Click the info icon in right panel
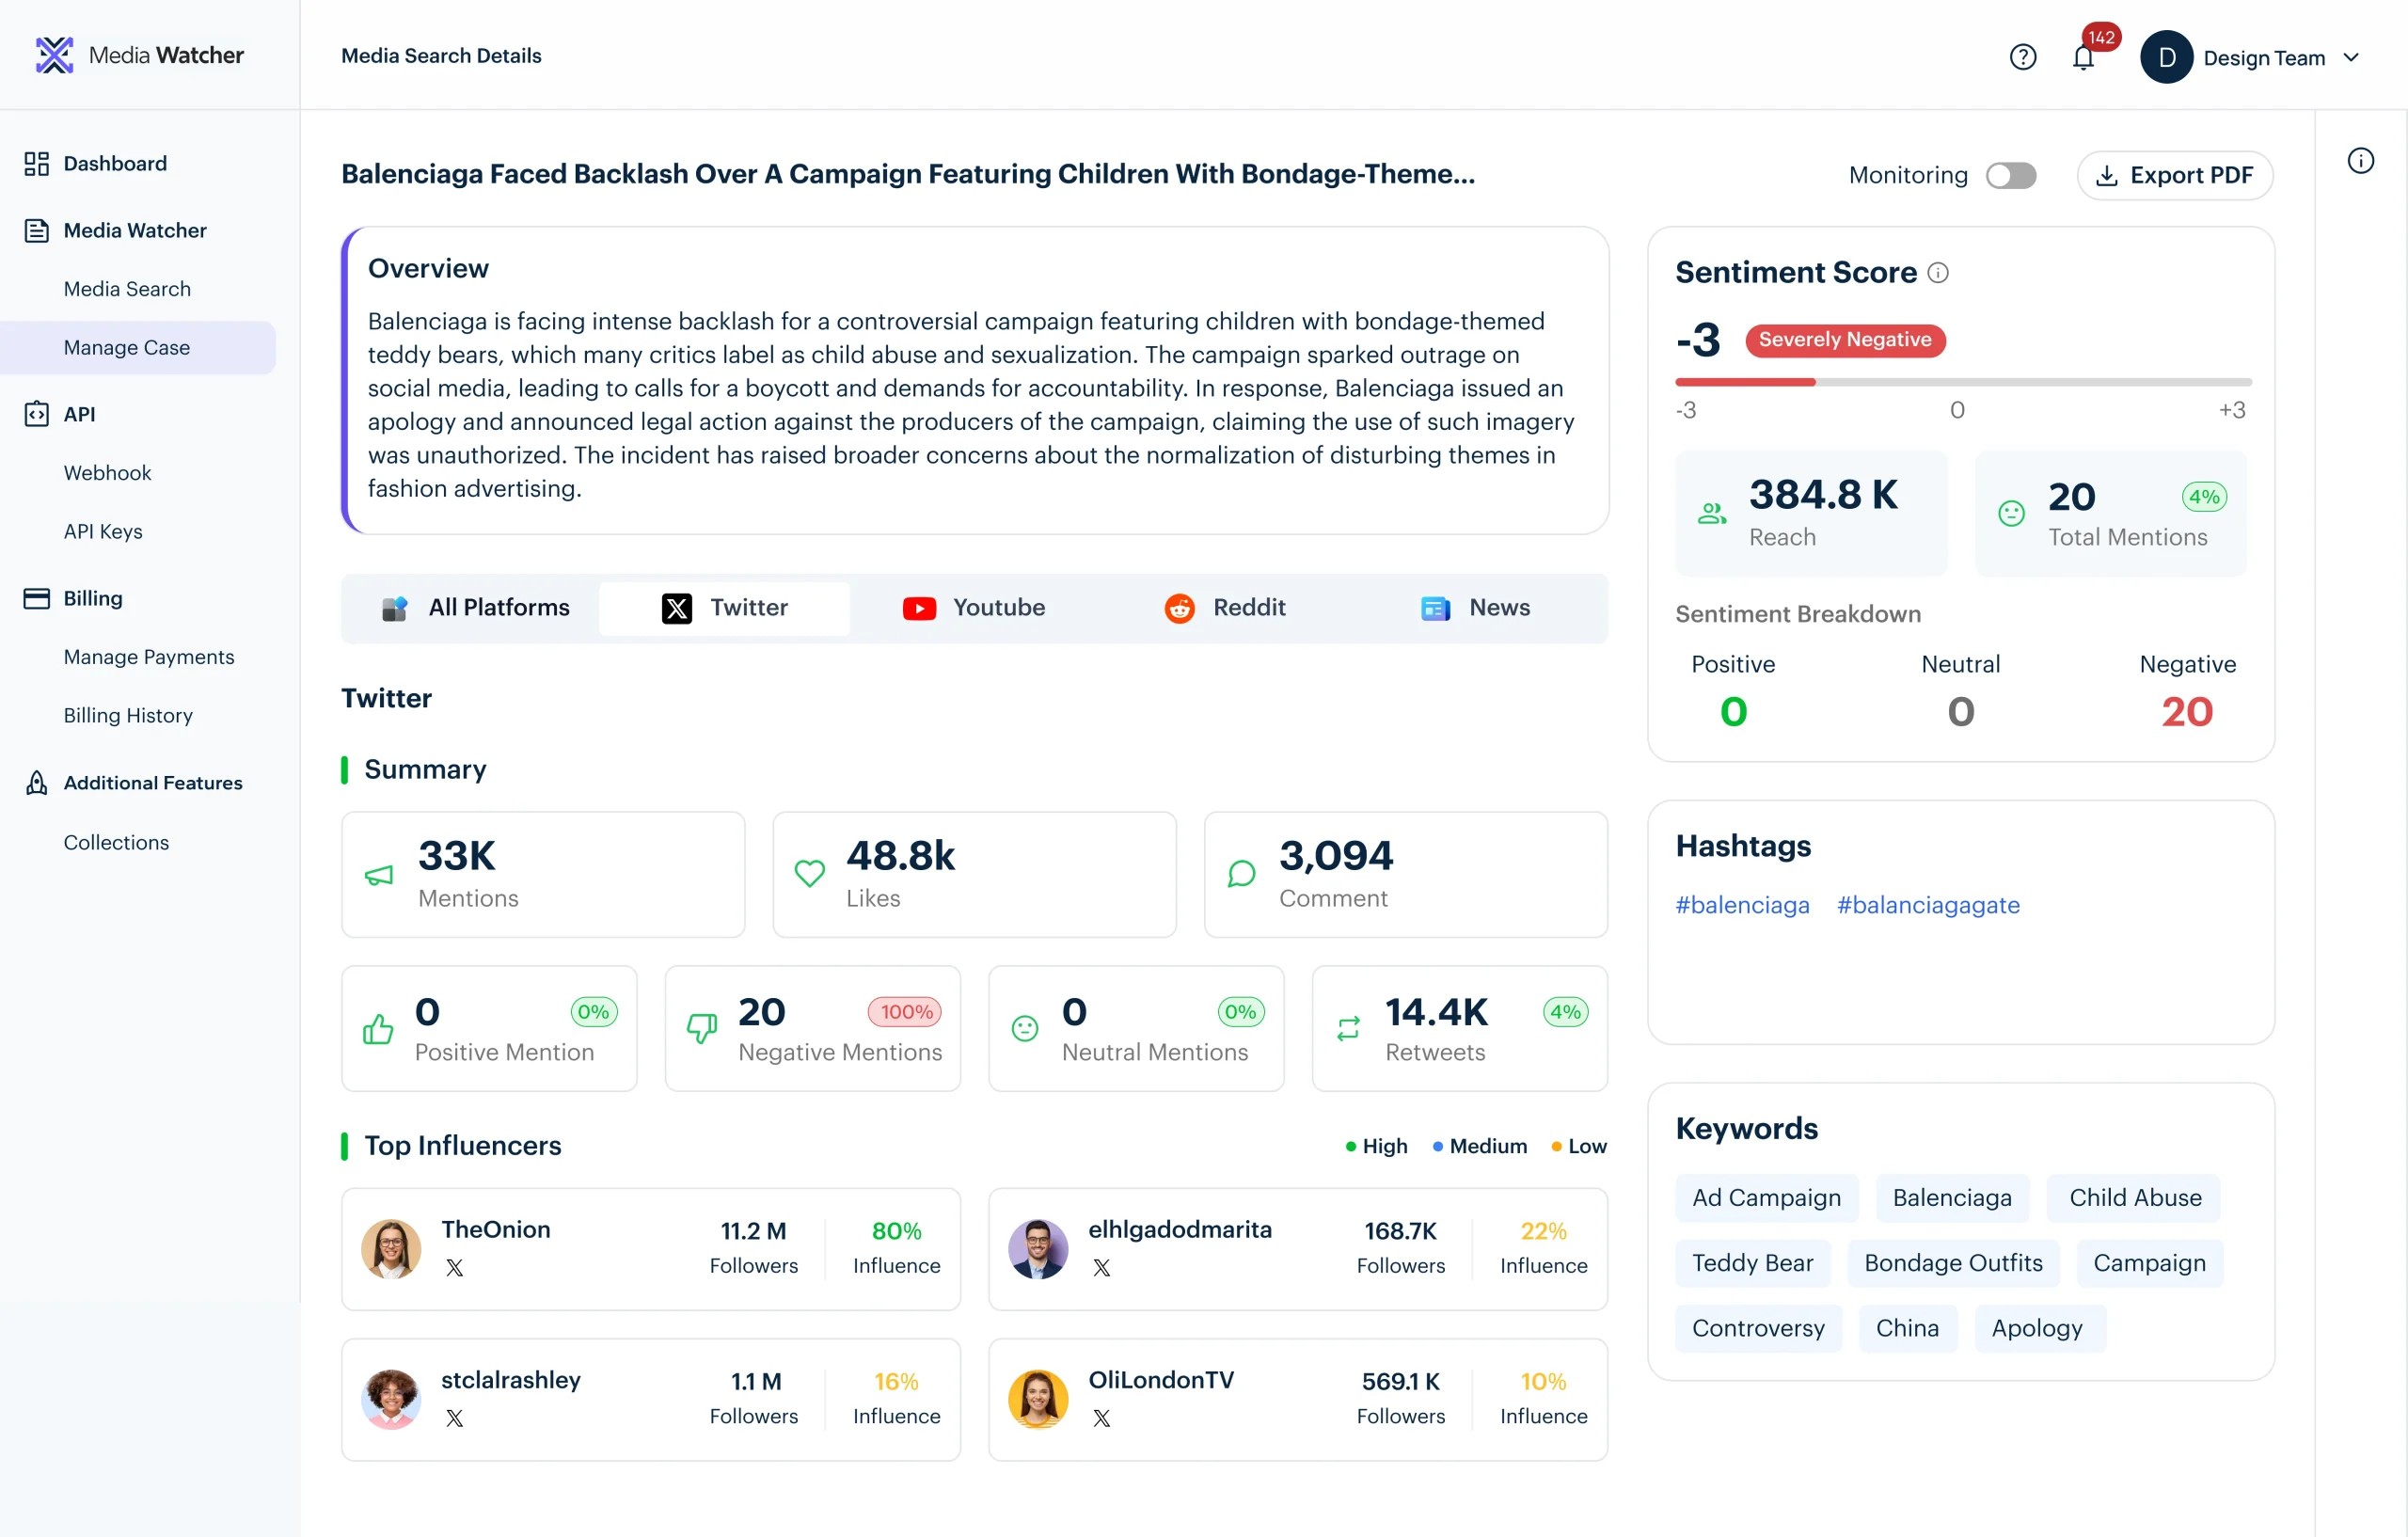Viewport: 2408px width, 1537px height. [x=2360, y=161]
